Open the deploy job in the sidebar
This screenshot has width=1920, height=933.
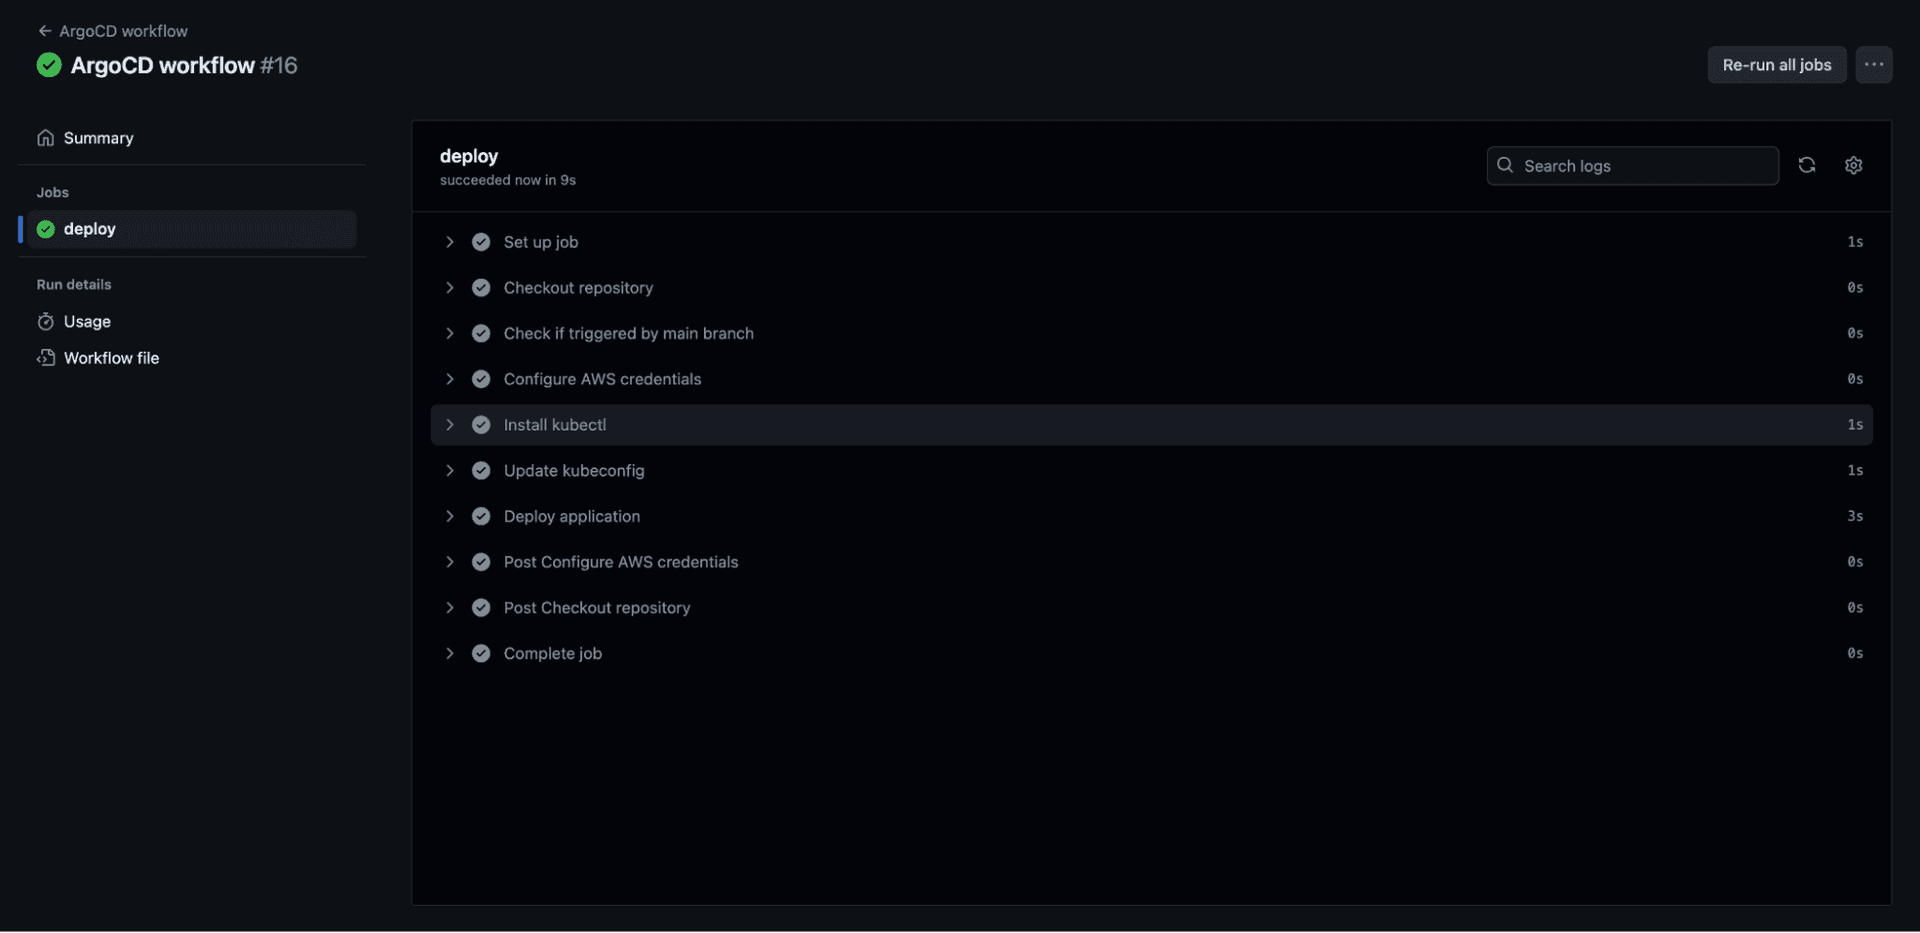pos(89,228)
